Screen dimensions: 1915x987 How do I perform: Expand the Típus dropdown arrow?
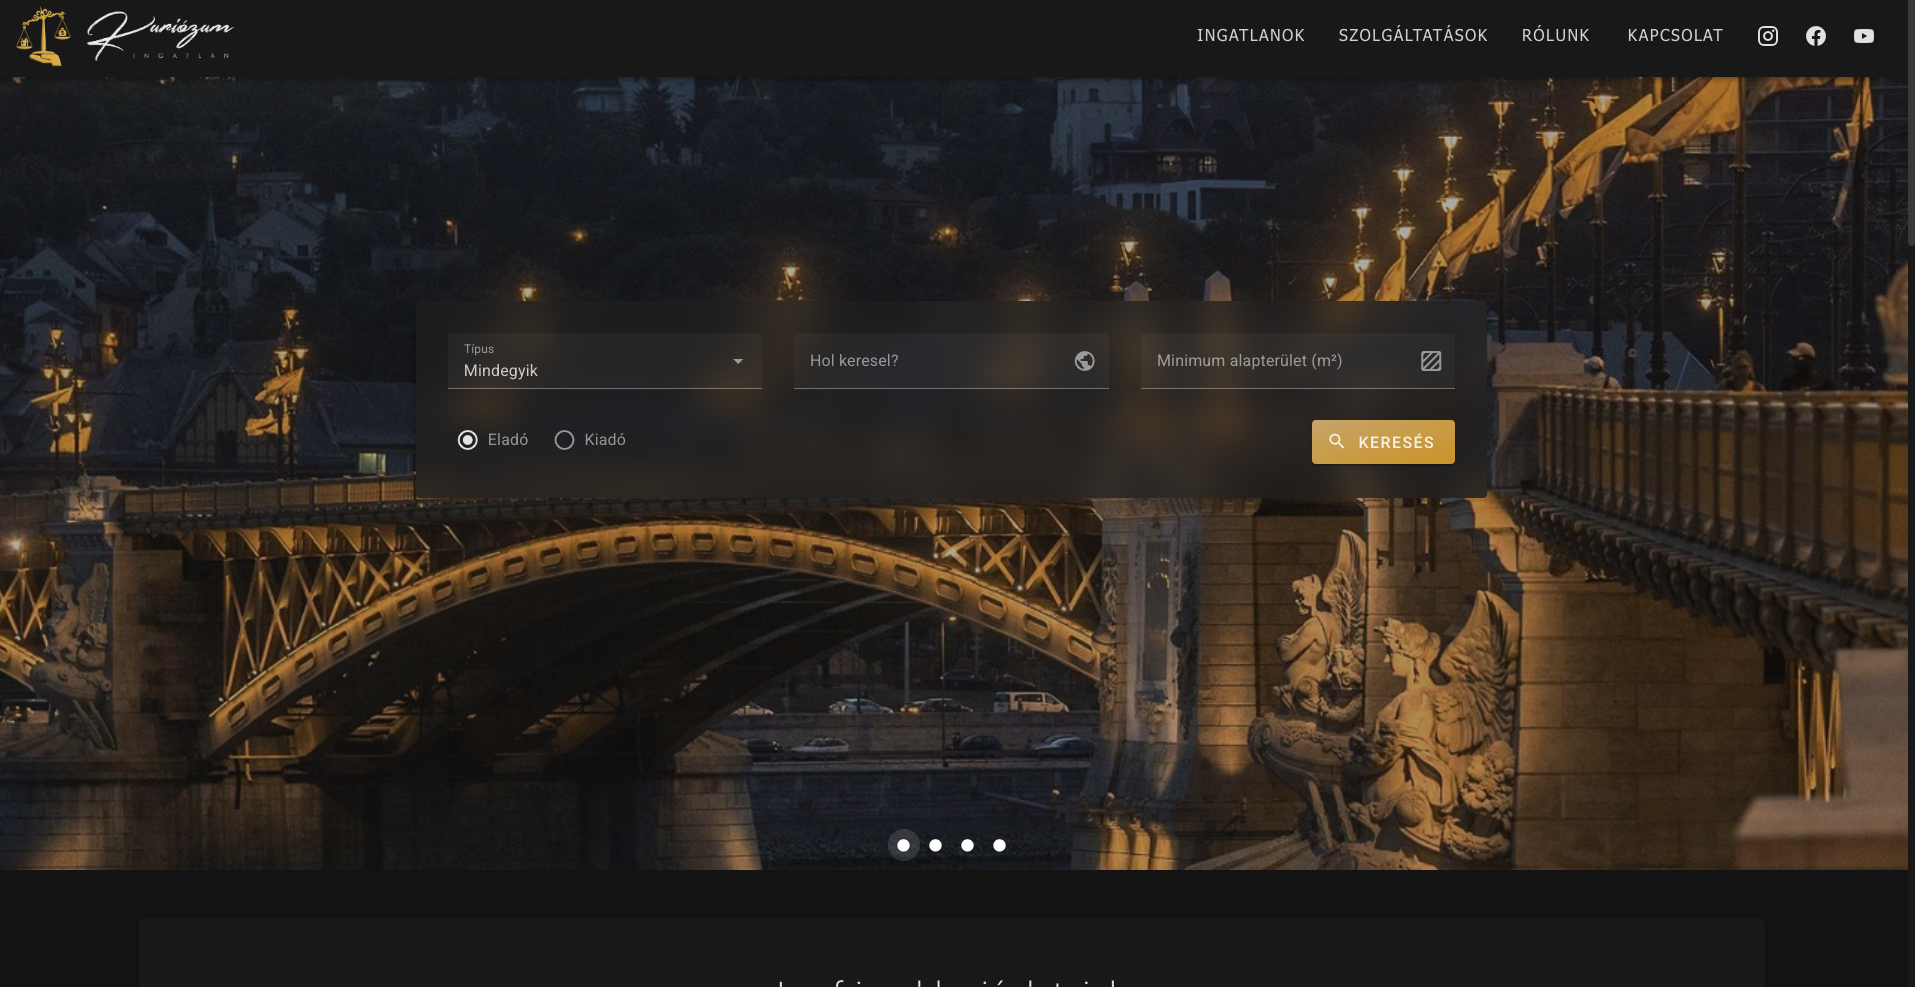(738, 361)
